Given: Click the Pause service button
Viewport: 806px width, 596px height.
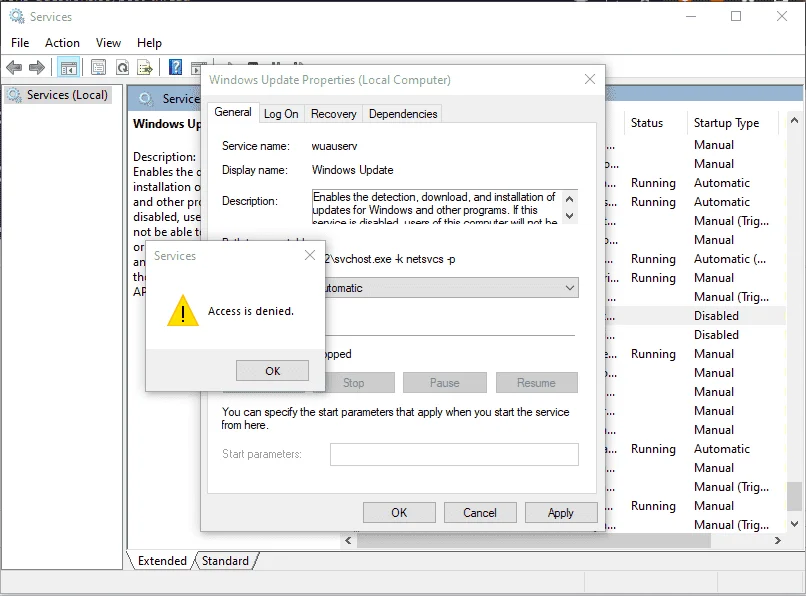Looking at the screenshot, I should pos(445,383).
